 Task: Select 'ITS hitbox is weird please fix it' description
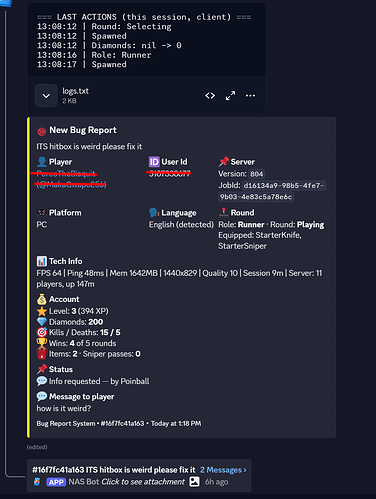(89, 146)
